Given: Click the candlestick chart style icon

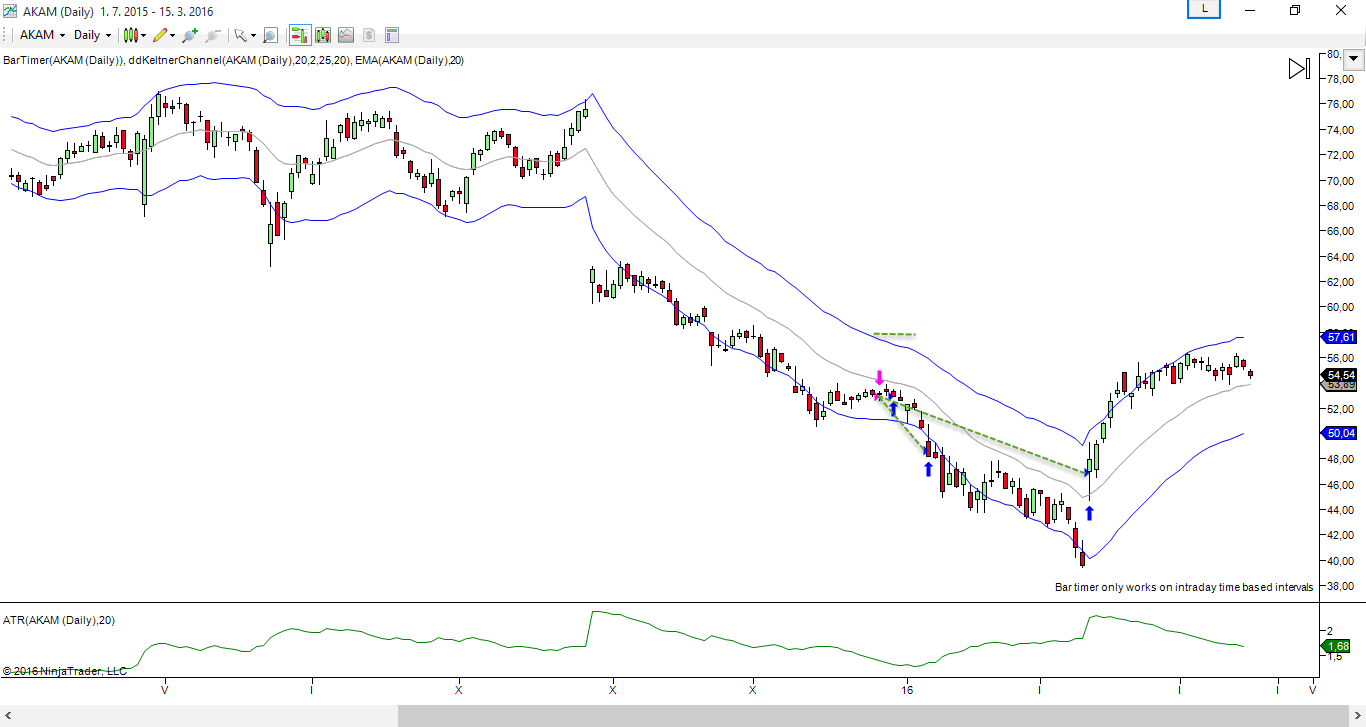Looking at the screenshot, I should click(x=130, y=35).
